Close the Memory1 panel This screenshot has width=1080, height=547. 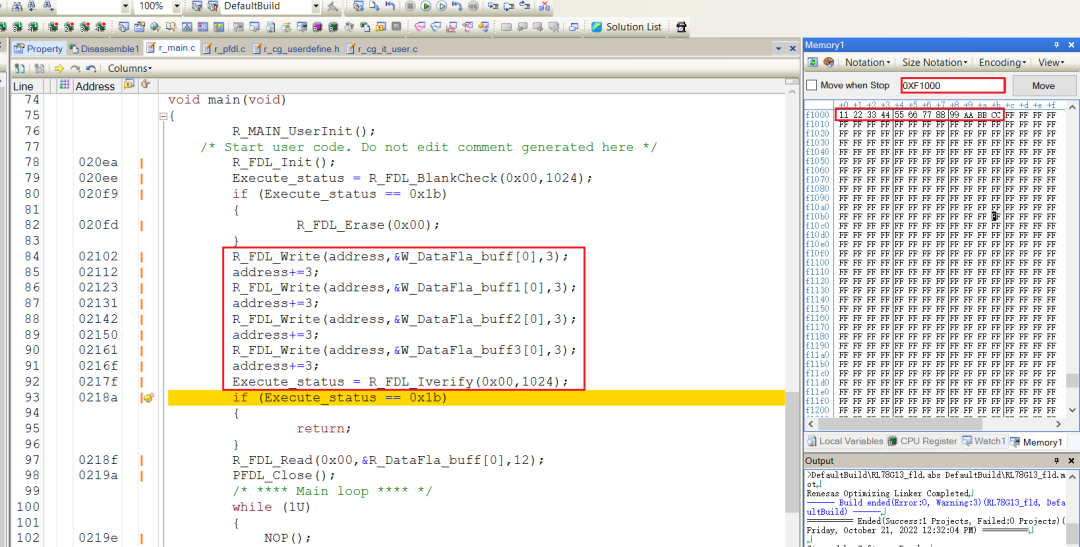pyautogui.click(x=1071, y=45)
